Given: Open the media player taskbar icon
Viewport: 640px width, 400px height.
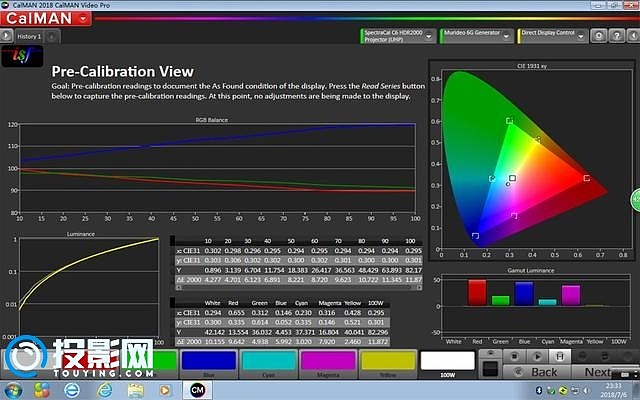Looking at the screenshot, I should pyautogui.click(x=165, y=390).
